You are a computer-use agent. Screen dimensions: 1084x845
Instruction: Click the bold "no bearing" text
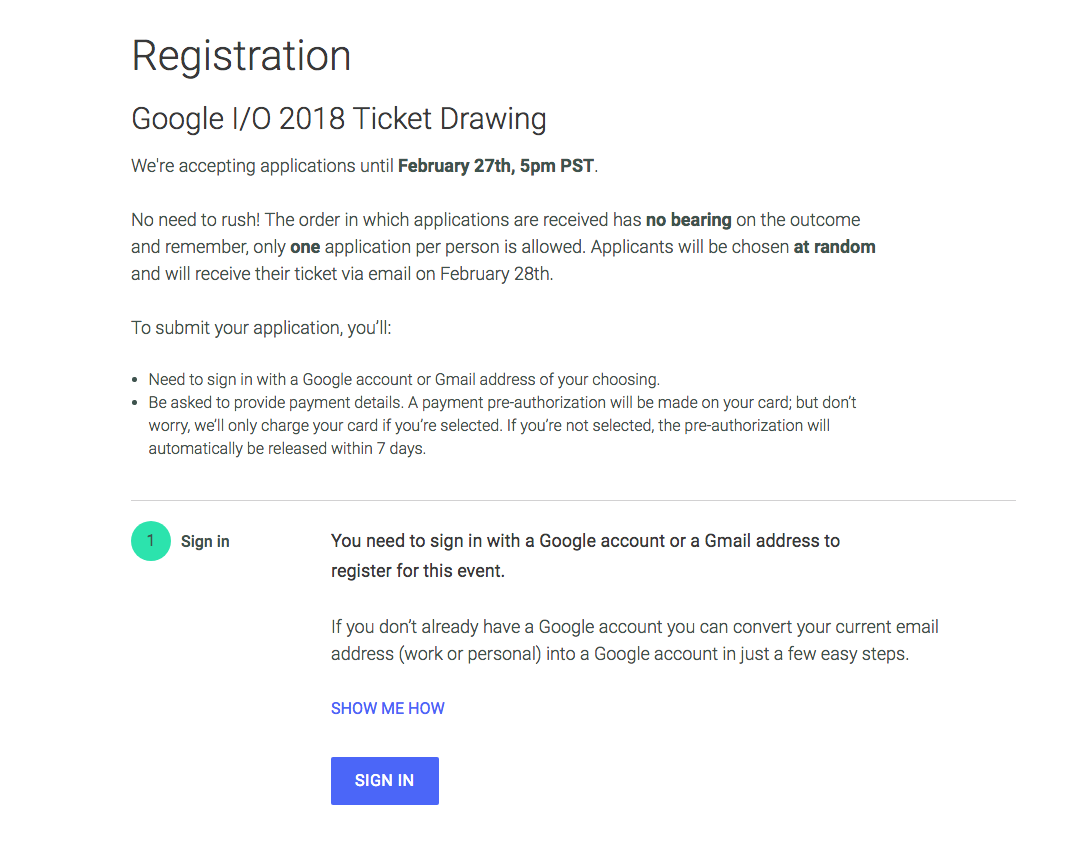[x=688, y=220]
